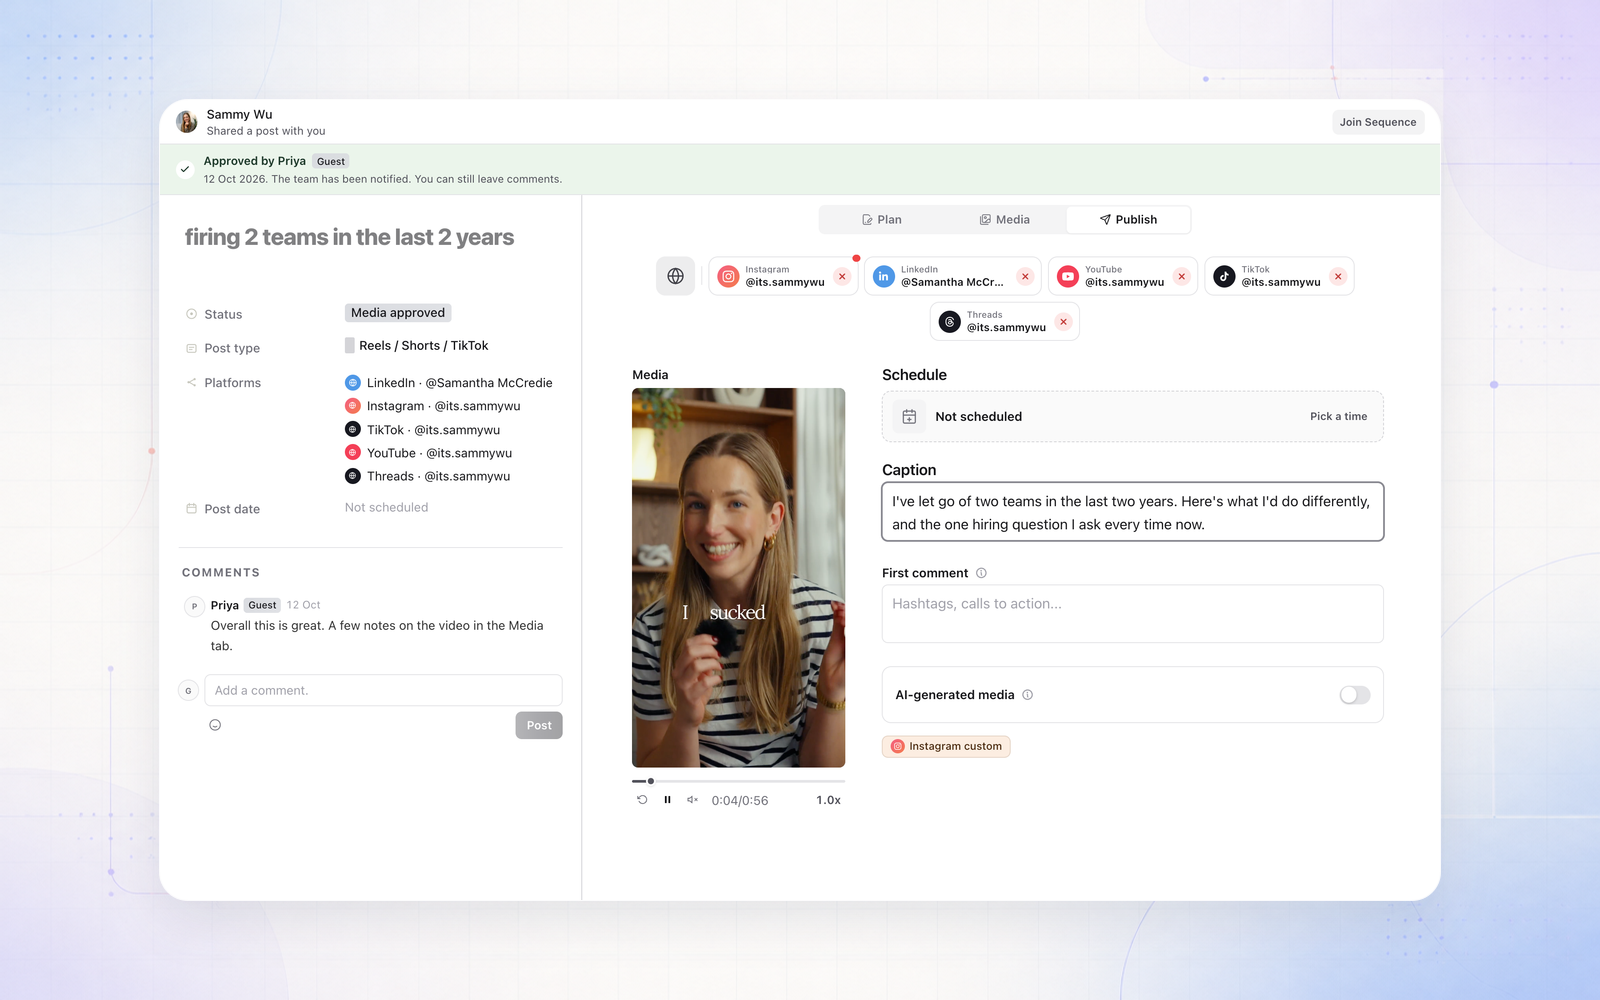Viewport: 1600px width, 1000px height.
Task: Click the Post comment button
Action: (x=539, y=725)
